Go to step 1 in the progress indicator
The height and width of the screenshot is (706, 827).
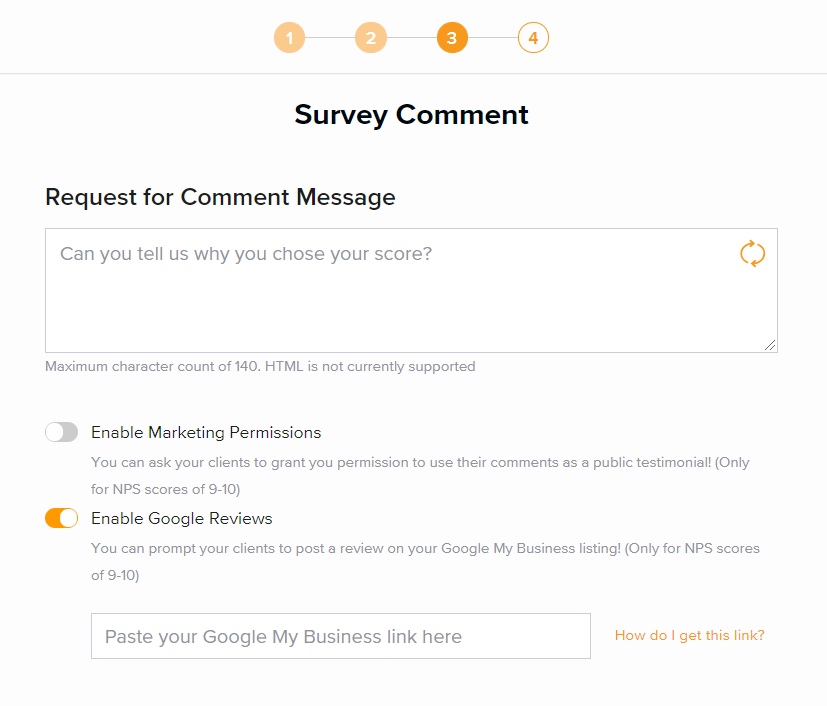[289, 39]
